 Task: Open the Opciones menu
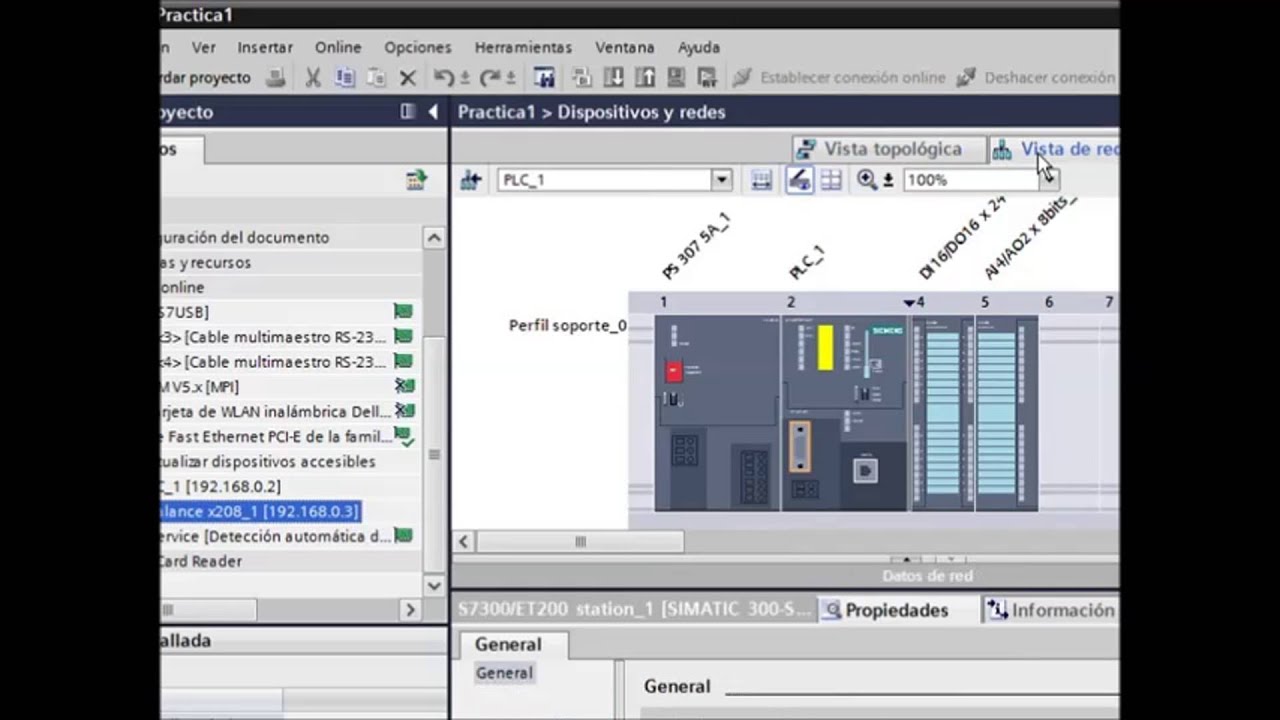418,47
